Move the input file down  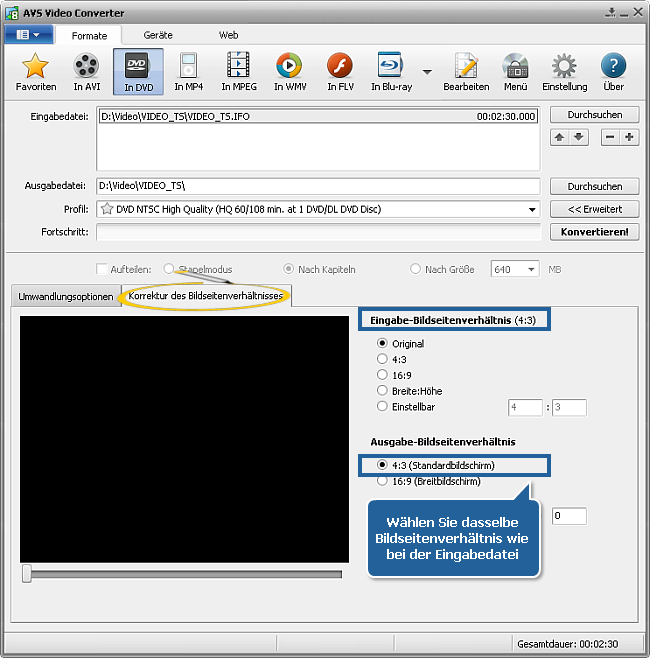(579, 137)
